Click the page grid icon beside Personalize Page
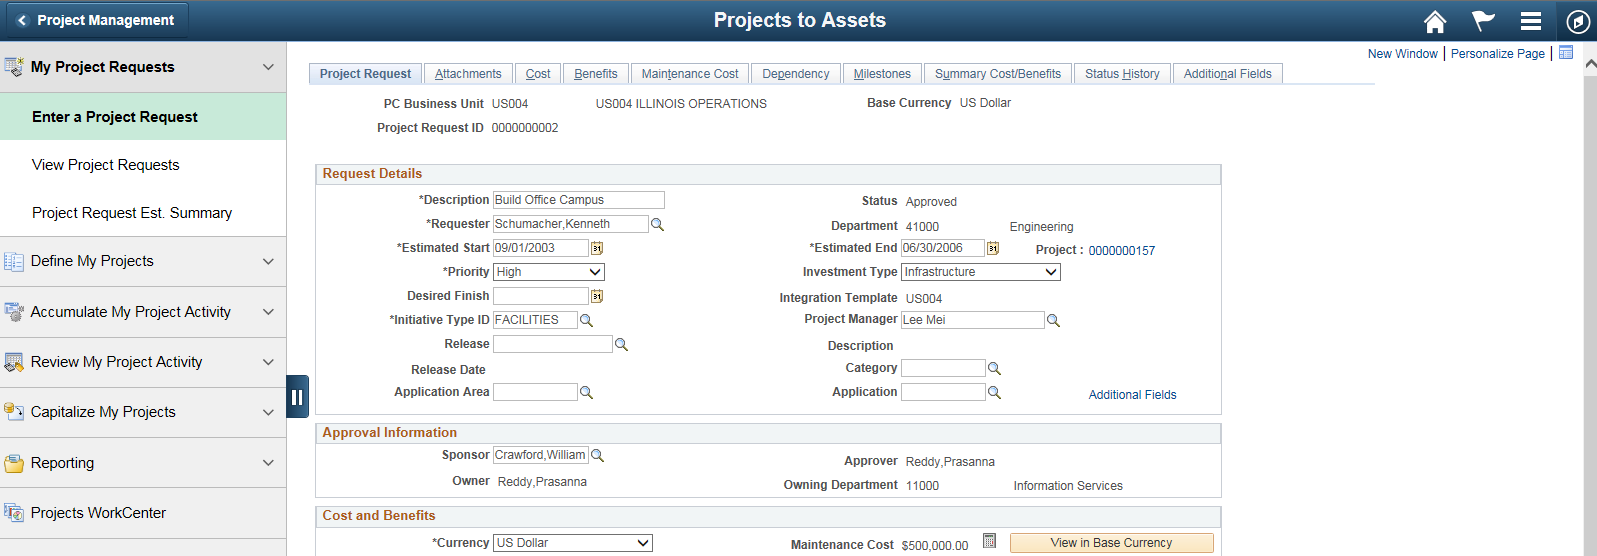This screenshot has height=556, width=1597. 1566,53
